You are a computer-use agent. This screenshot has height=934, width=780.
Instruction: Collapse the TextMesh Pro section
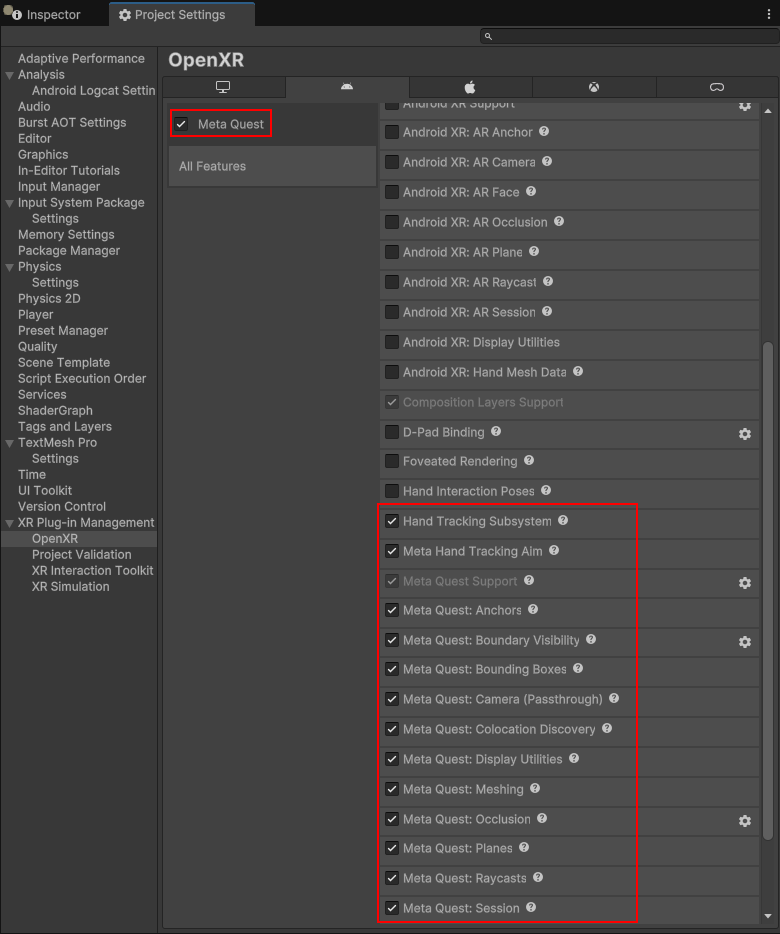tap(10, 443)
